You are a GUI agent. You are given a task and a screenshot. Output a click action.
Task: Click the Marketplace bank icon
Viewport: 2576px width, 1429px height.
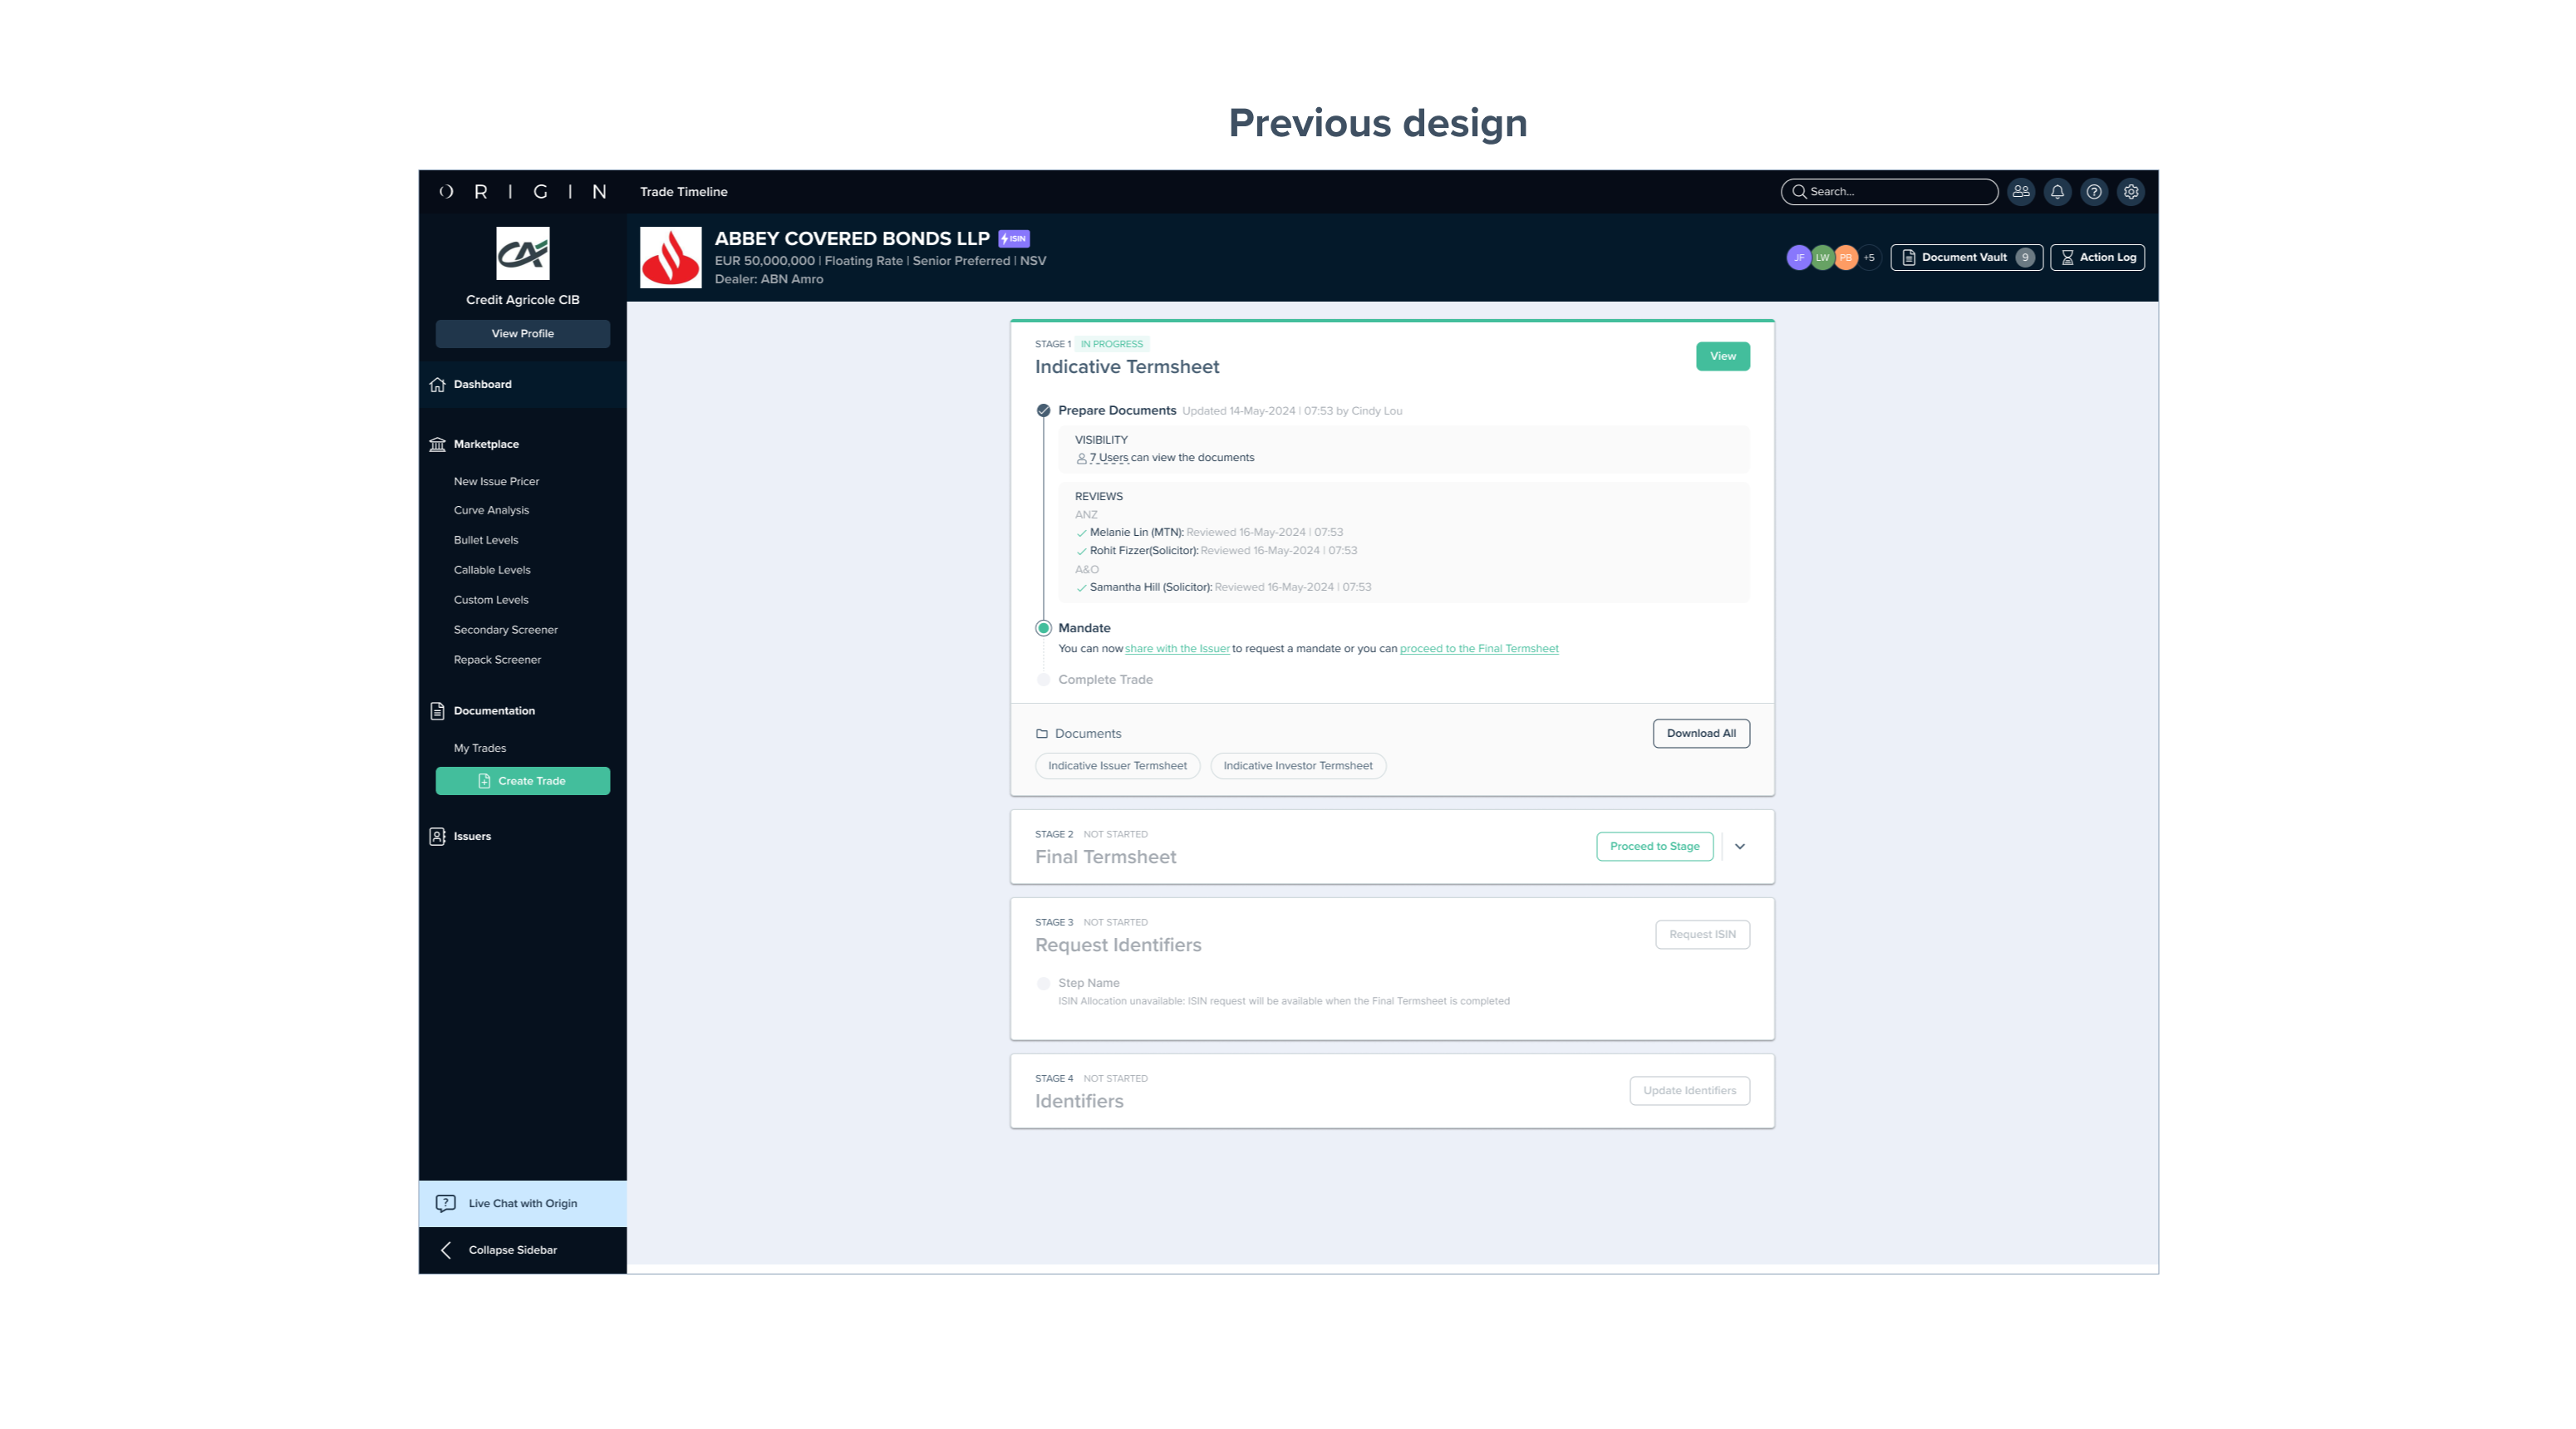pos(437,445)
